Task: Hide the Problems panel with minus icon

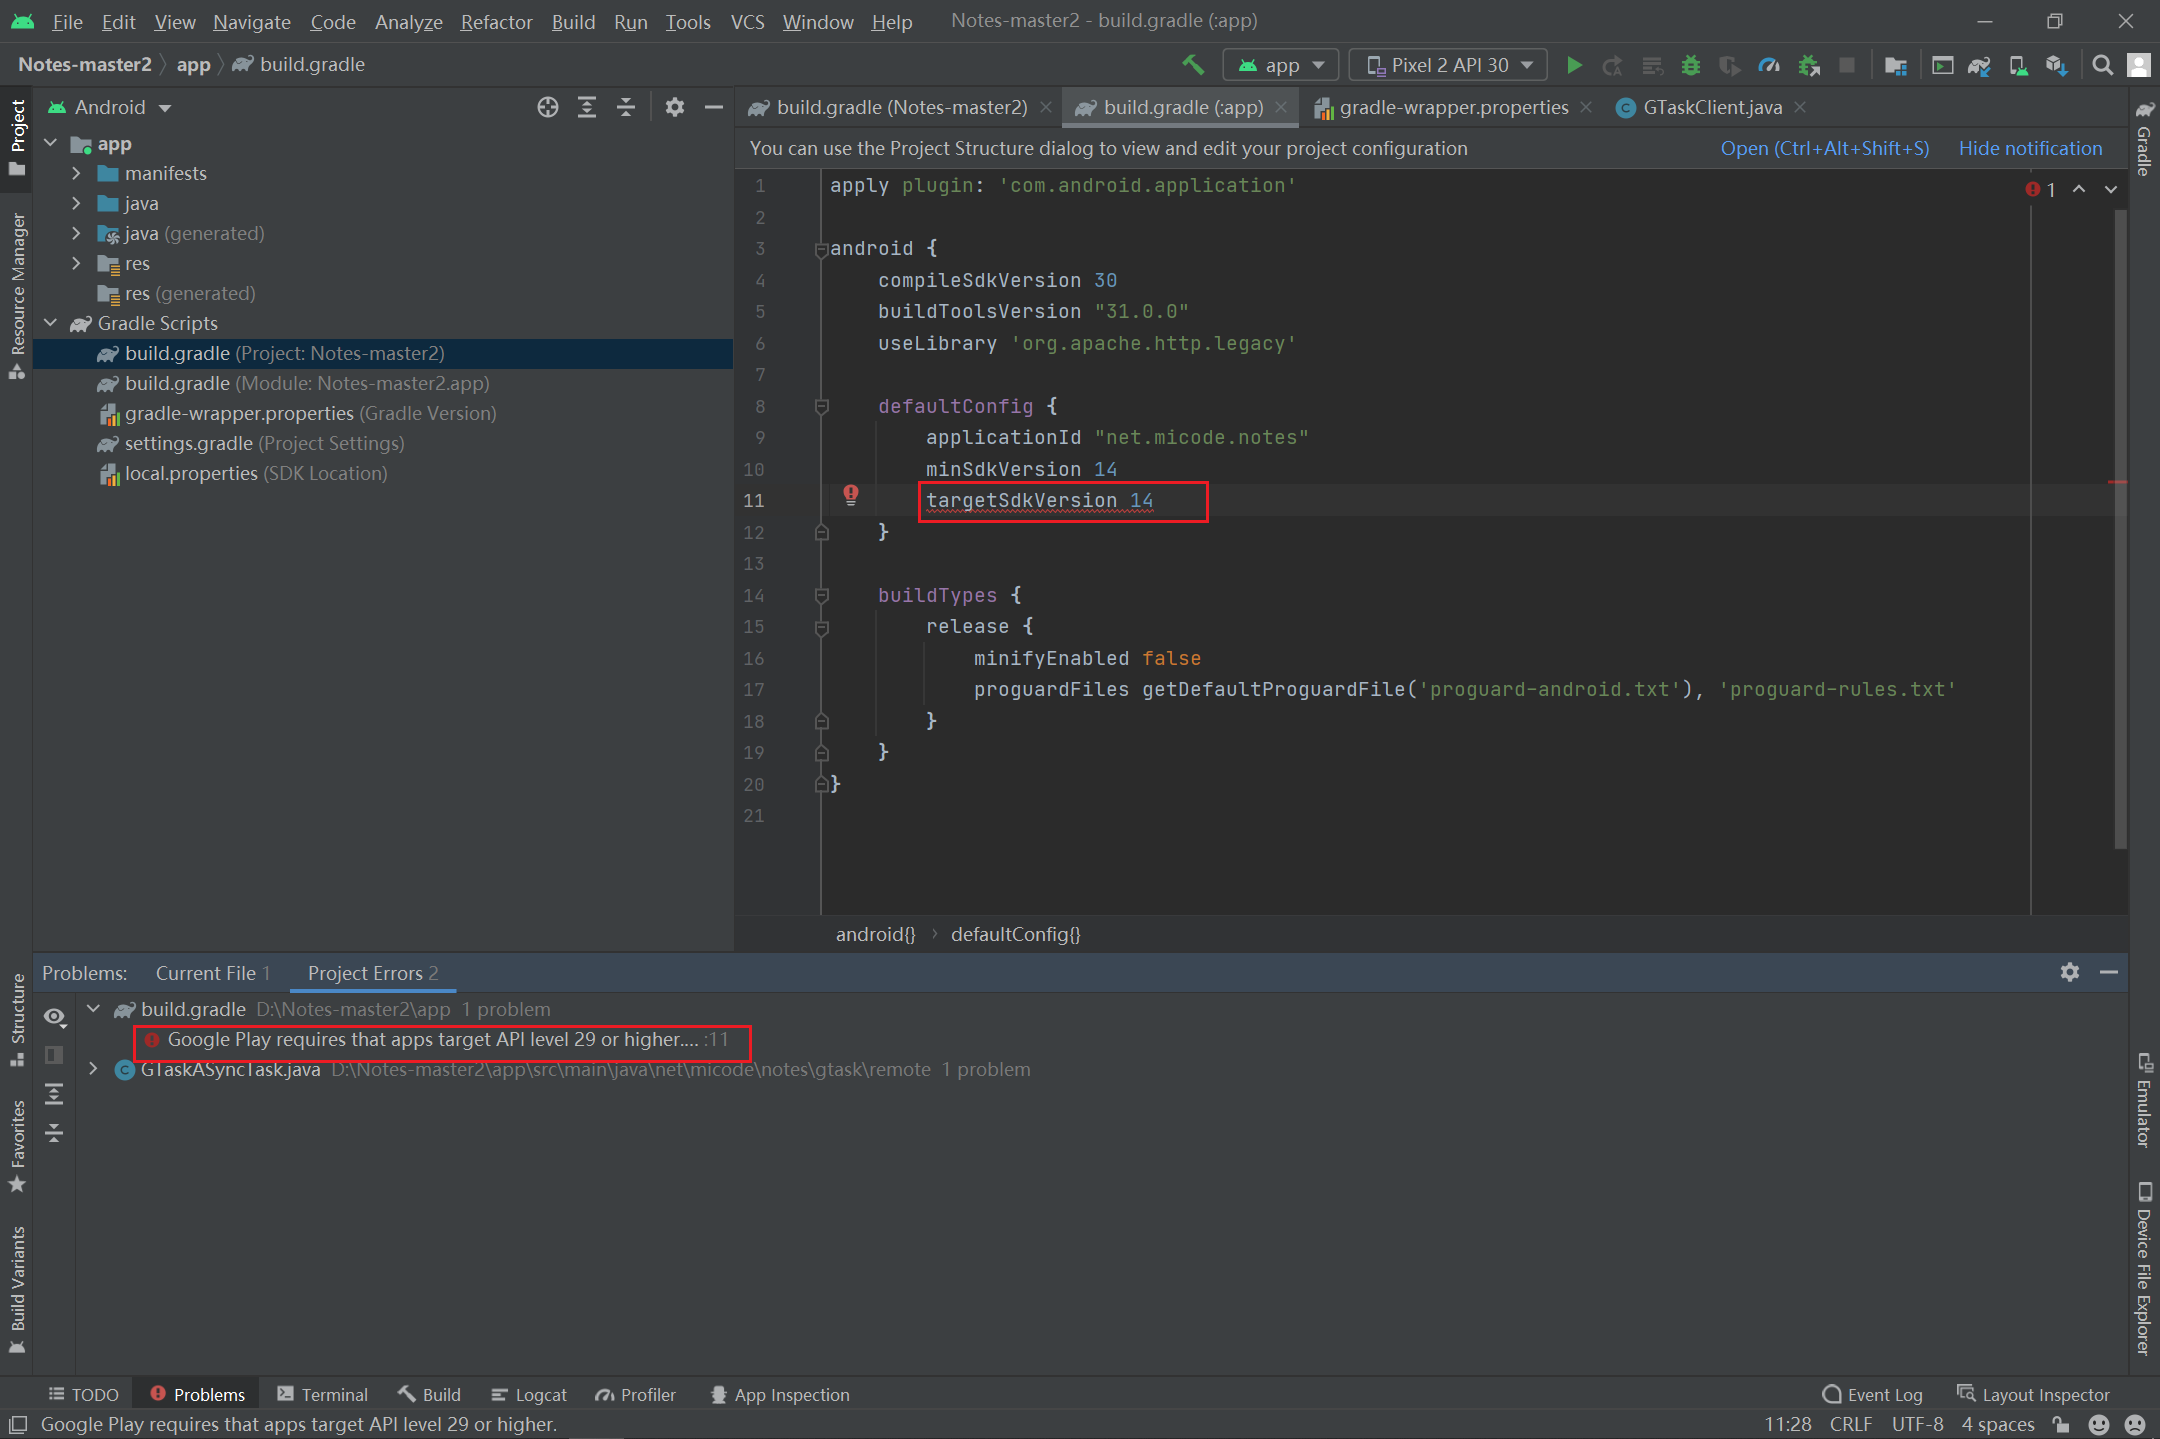Action: pos(2109,972)
